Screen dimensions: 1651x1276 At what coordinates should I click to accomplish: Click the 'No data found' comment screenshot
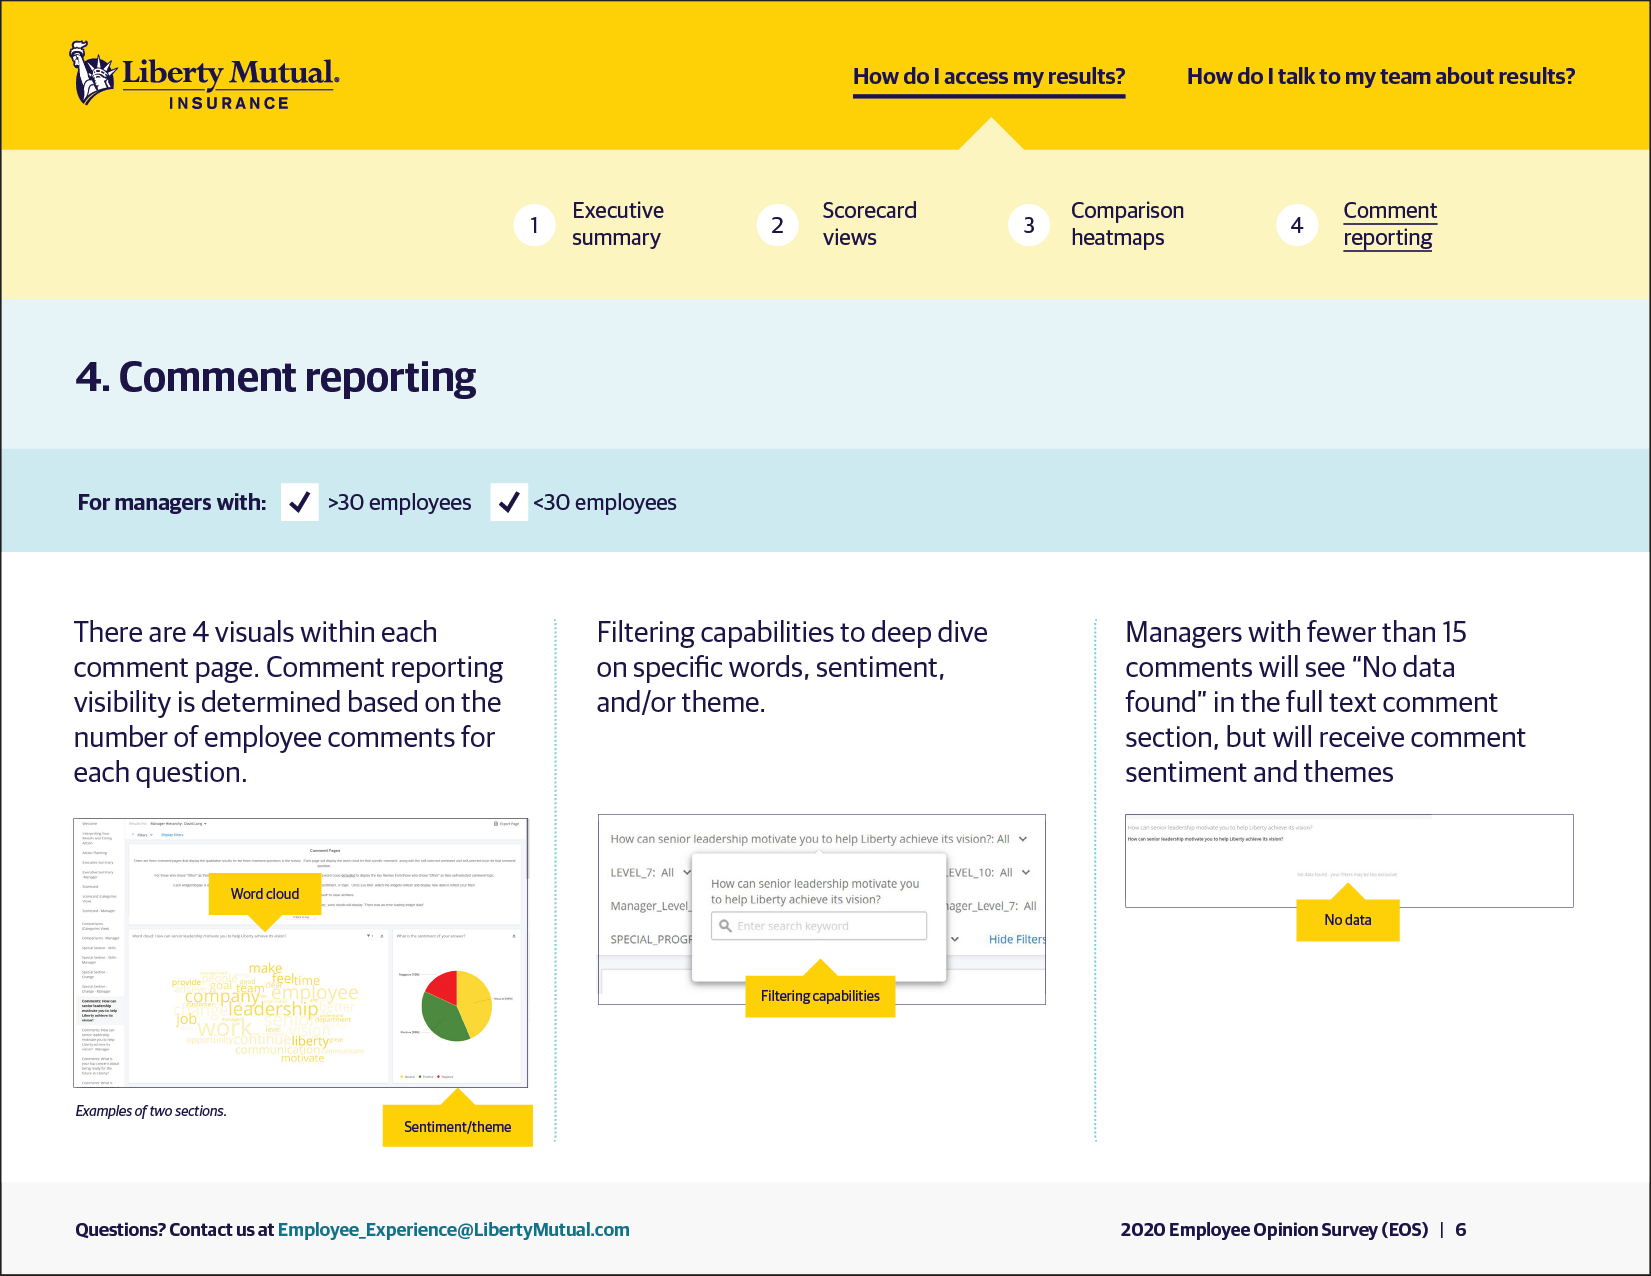tap(1349, 861)
